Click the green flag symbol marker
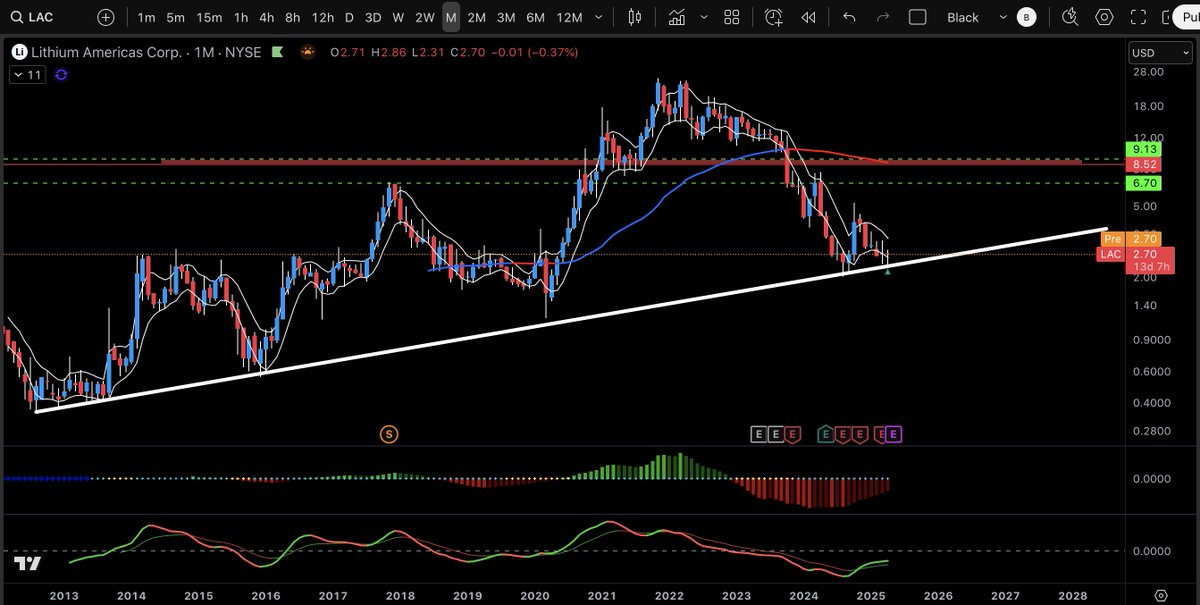 pyautogui.click(x=276, y=51)
